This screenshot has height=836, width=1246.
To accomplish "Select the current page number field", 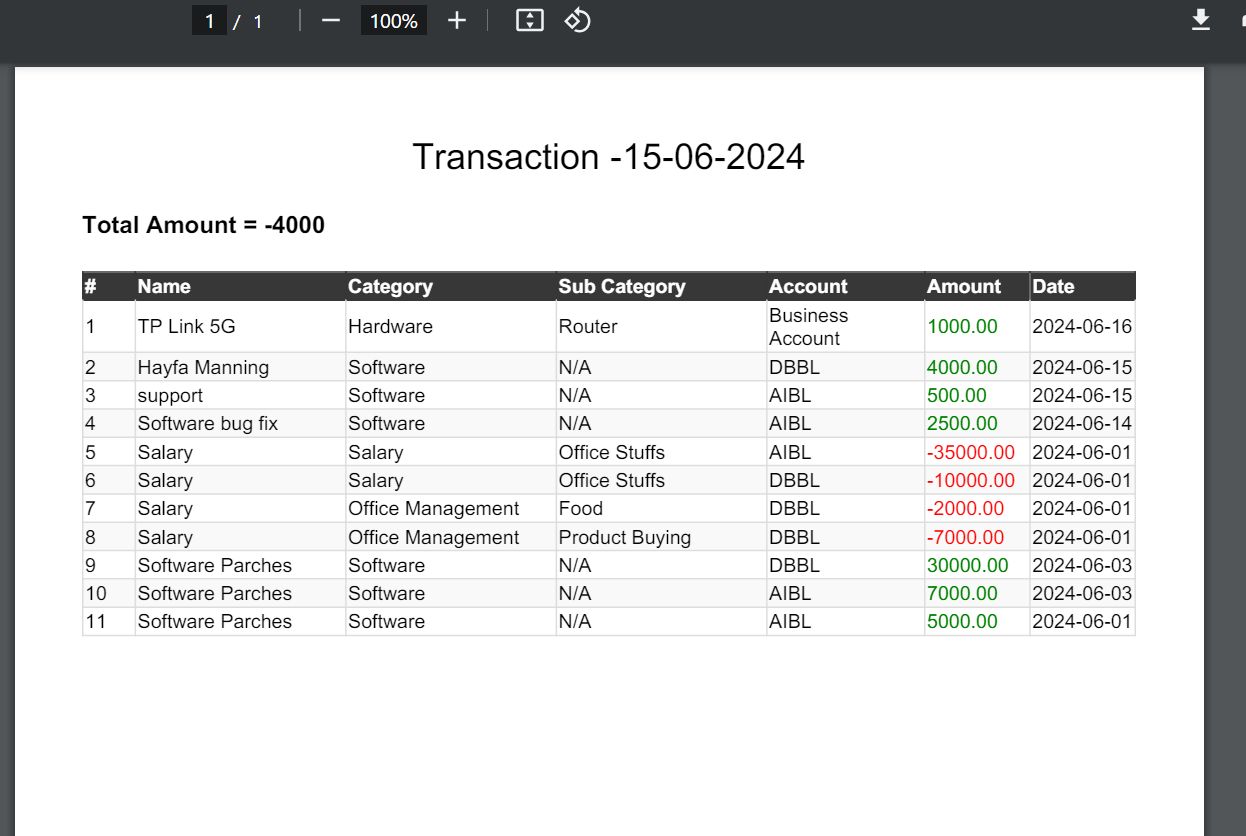I will click(x=209, y=21).
